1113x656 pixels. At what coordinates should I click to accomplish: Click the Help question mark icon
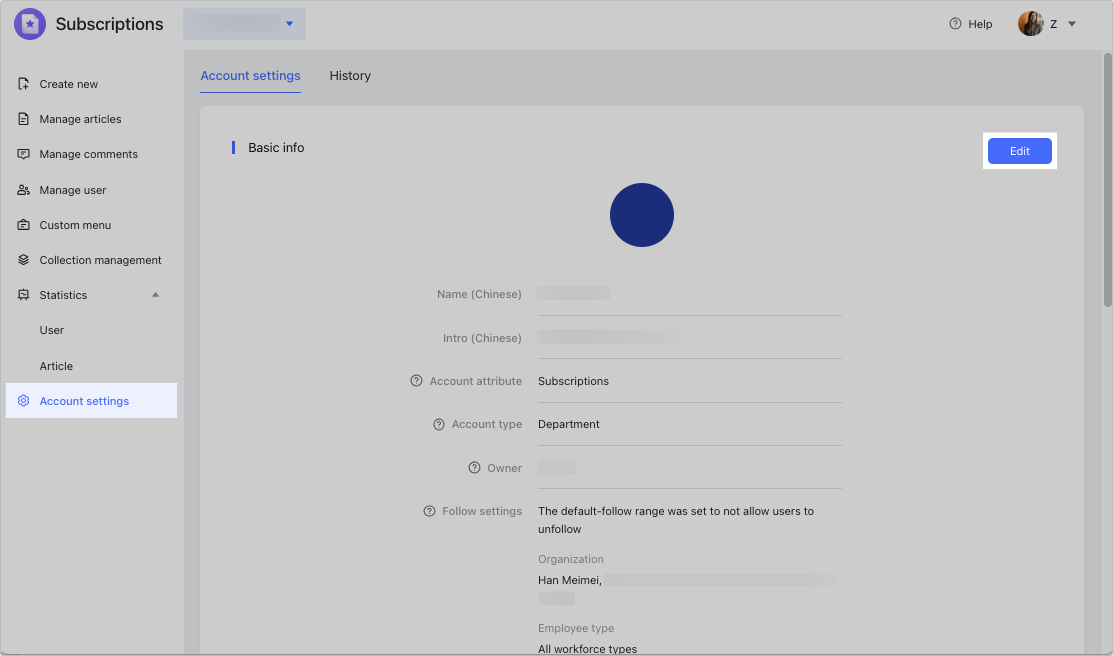[x=955, y=23]
